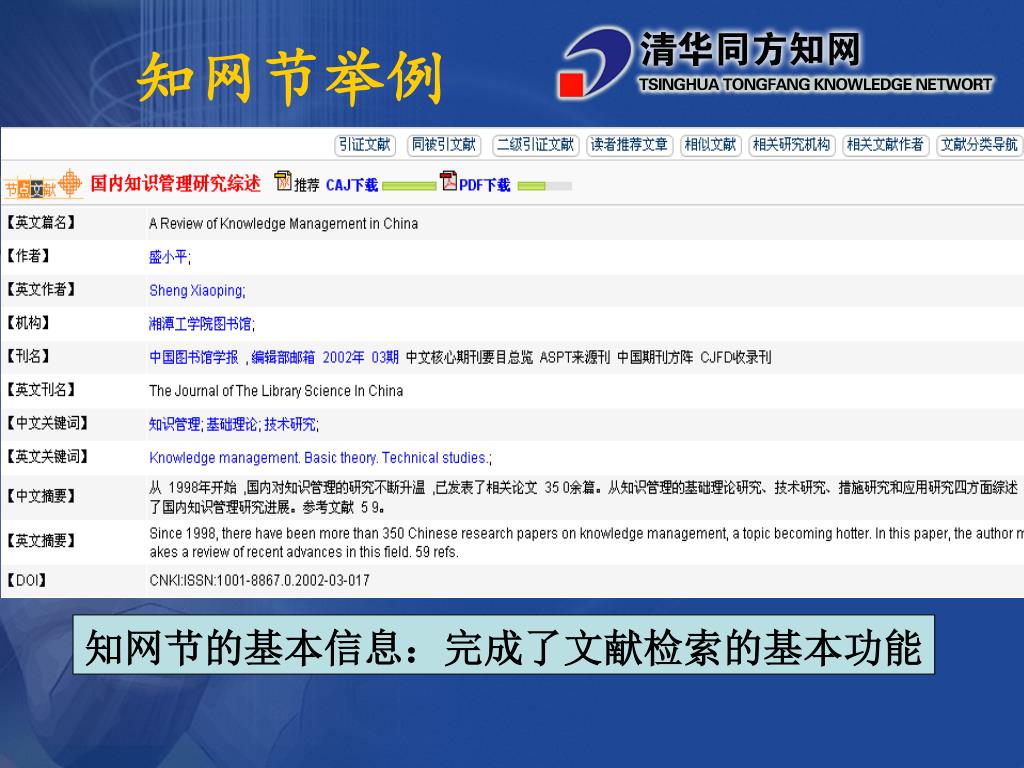Click the CJFD收录刊 text
Viewport: 1024px width, 768px height.
click(x=735, y=357)
